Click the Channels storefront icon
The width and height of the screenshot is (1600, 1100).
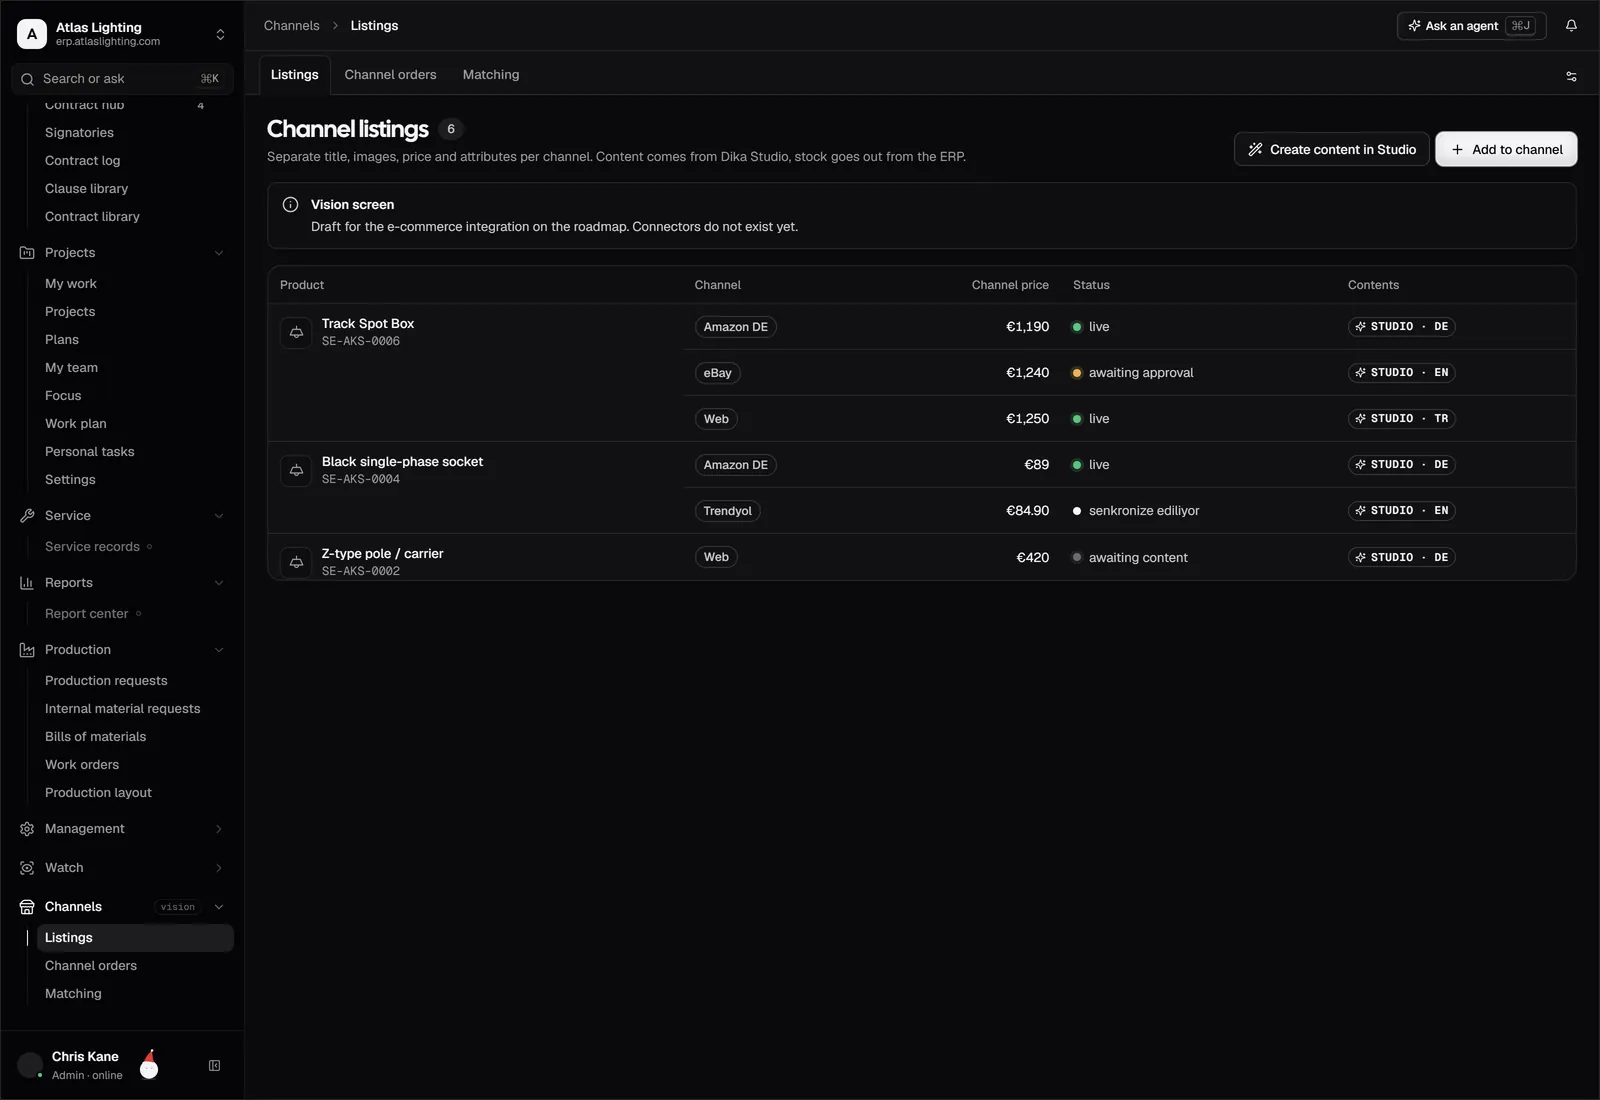click(x=27, y=907)
